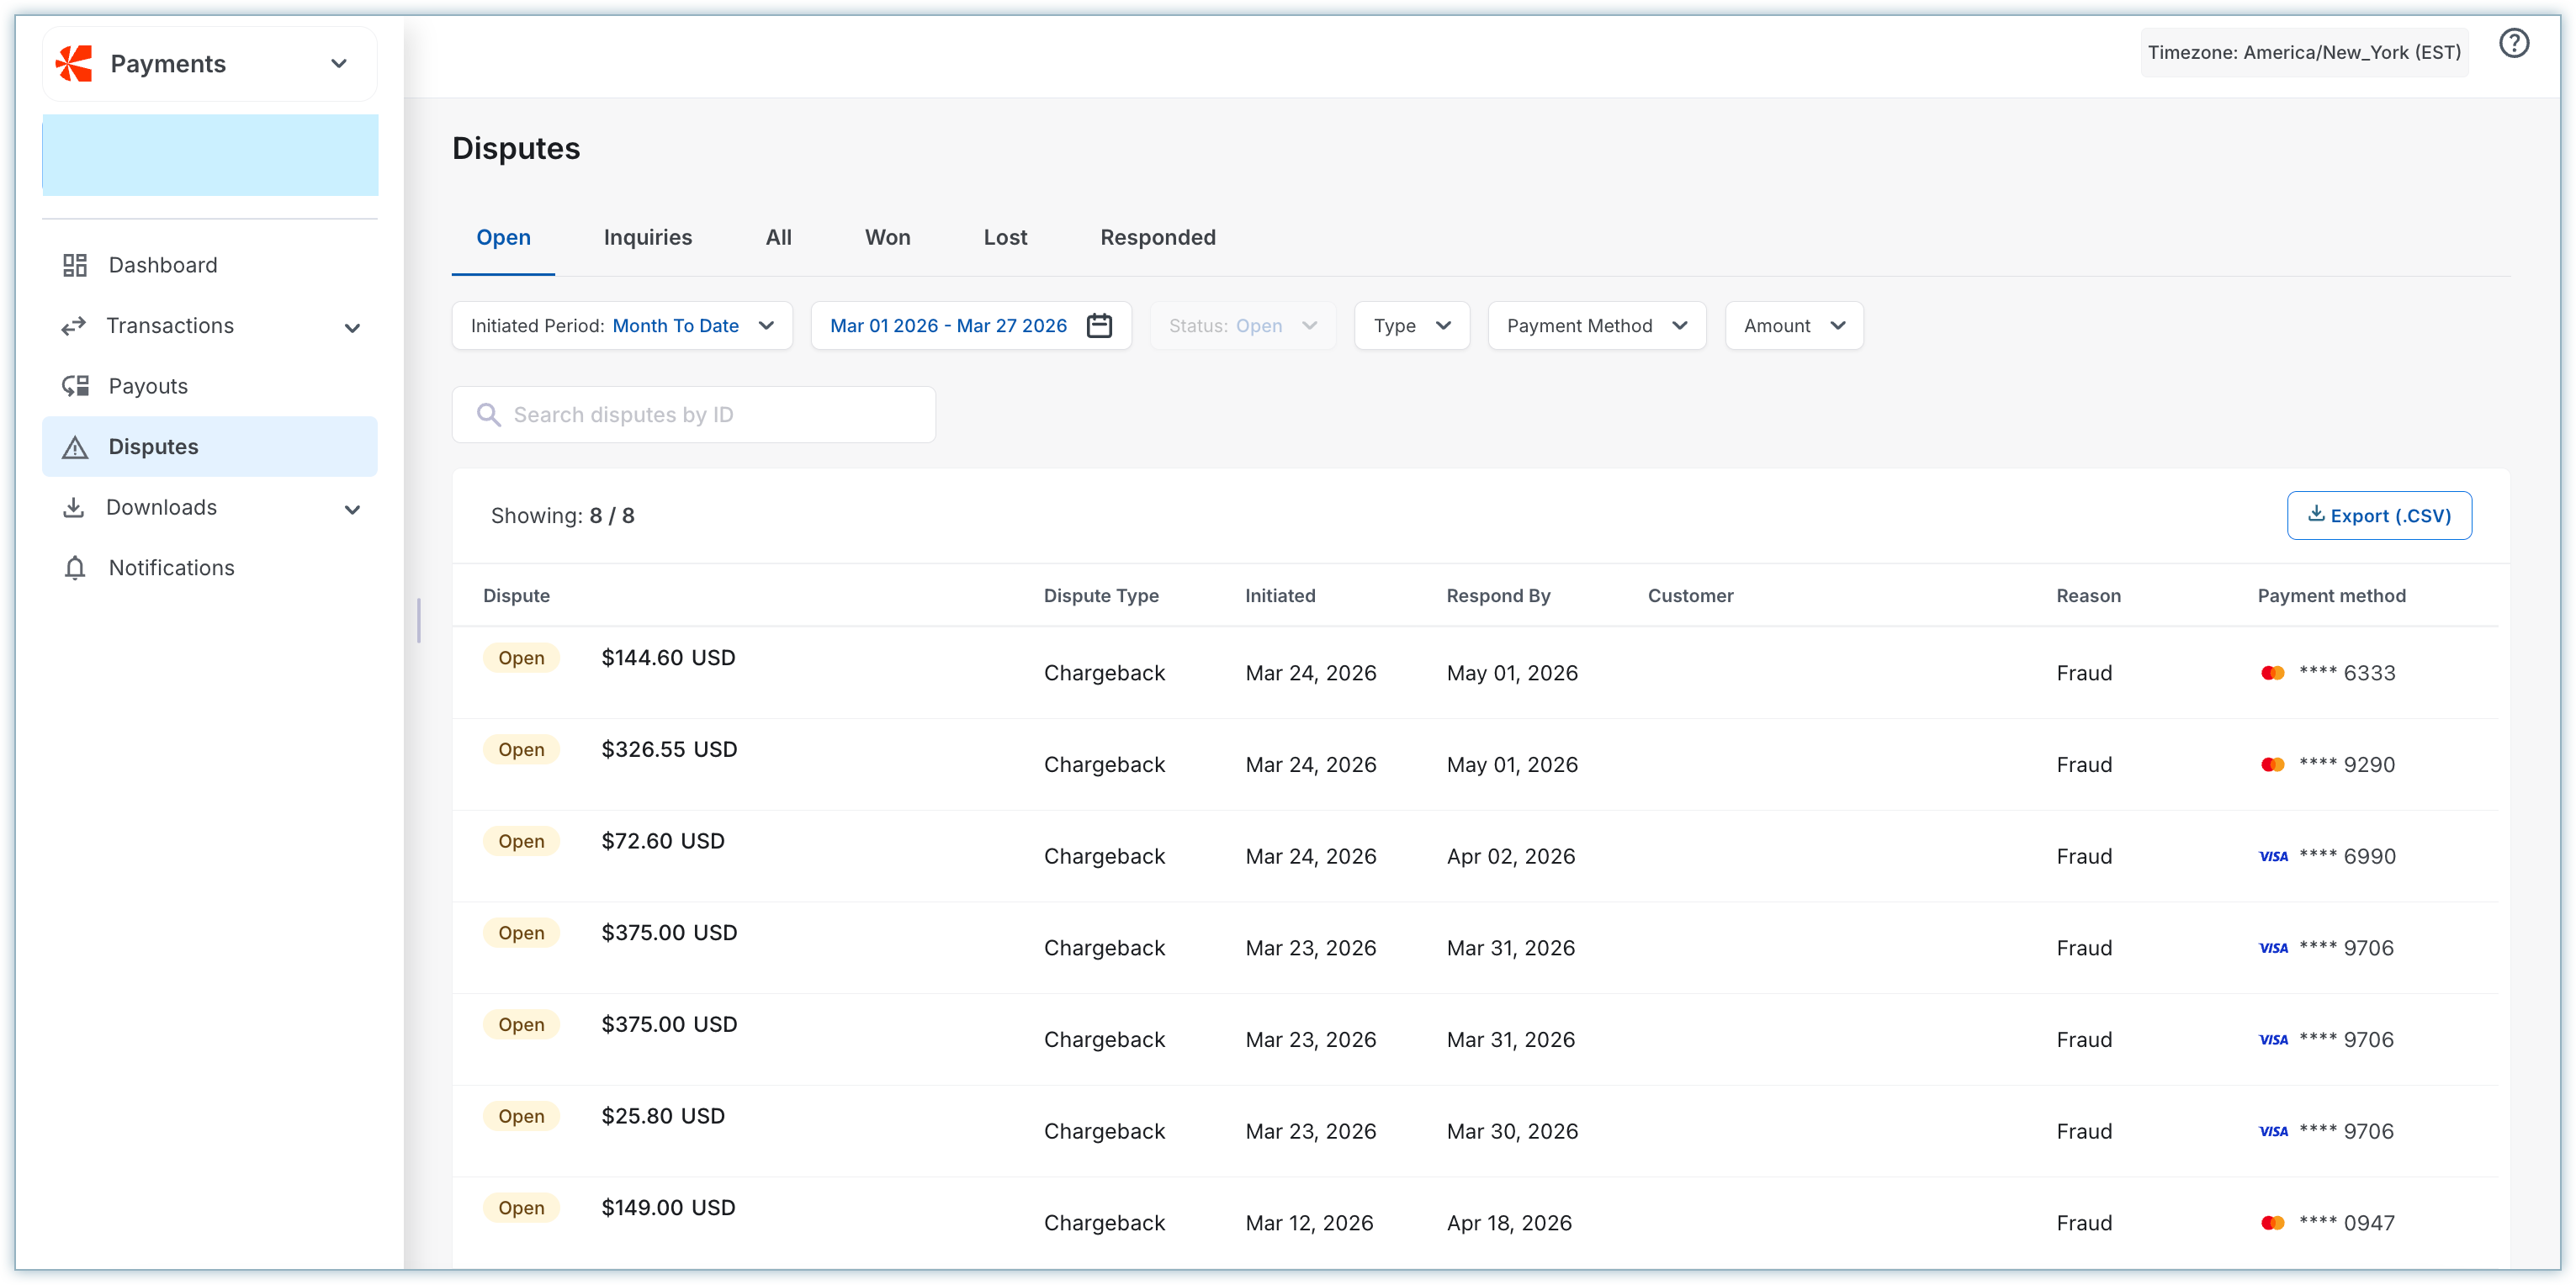
Task: Expand the Payments product switcher chevron
Action: coord(339,64)
